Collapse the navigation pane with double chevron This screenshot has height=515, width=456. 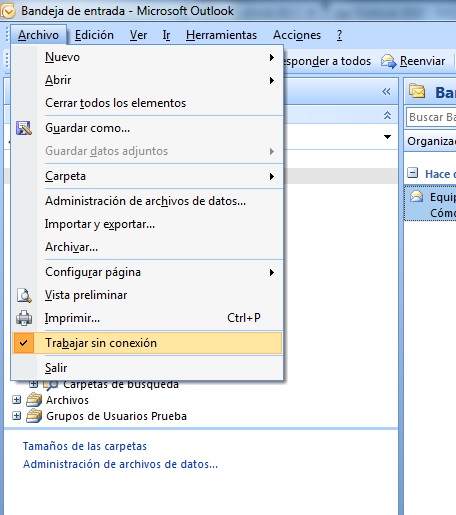coord(386,91)
